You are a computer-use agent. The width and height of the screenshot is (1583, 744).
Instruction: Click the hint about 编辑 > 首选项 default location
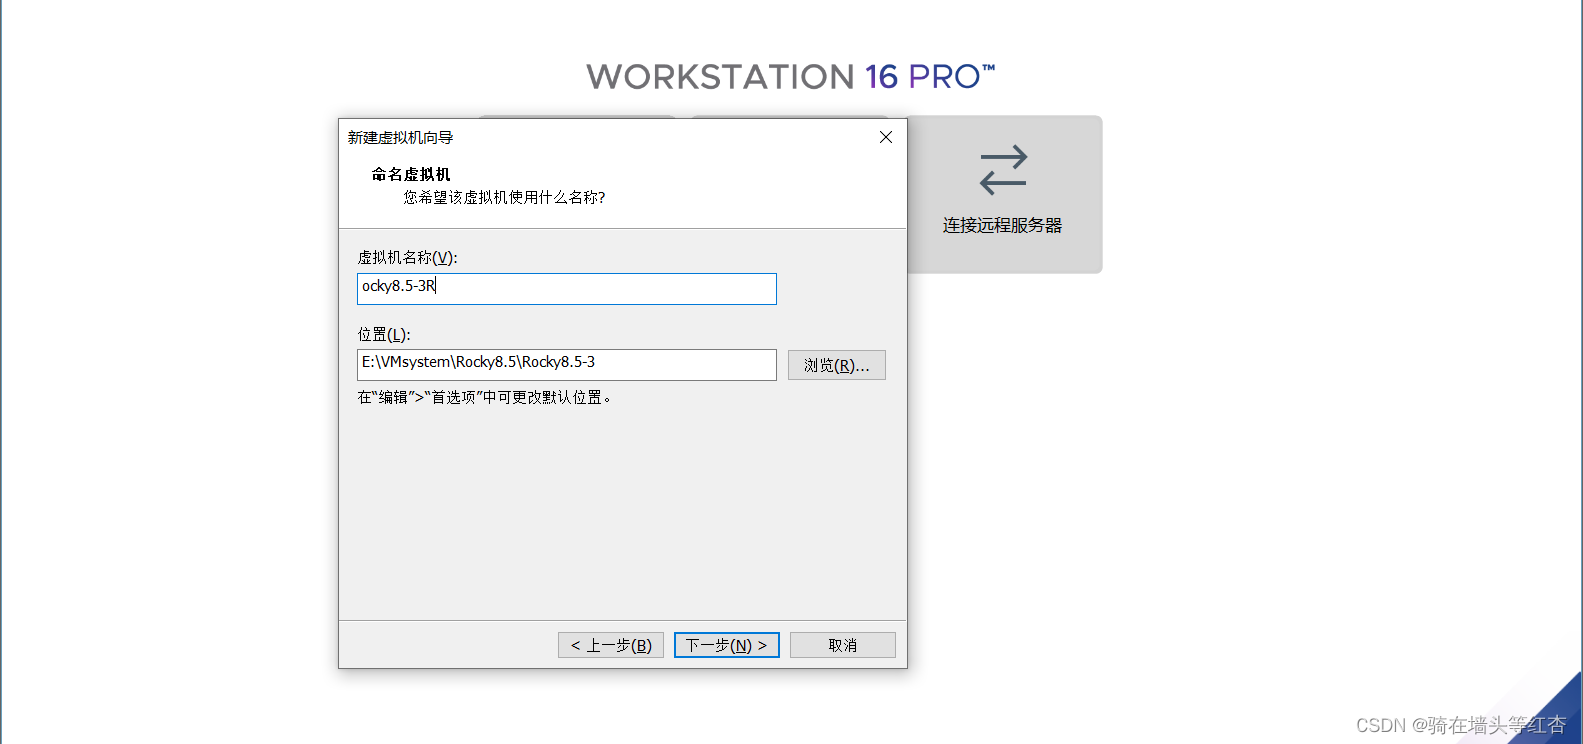(x=486, y=397)
